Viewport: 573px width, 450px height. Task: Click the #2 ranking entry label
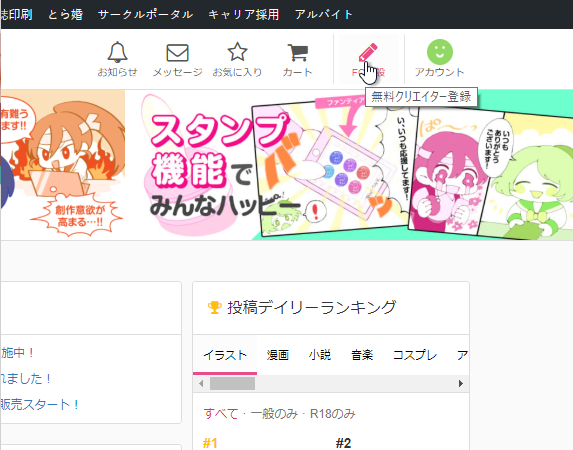[343, 443]
